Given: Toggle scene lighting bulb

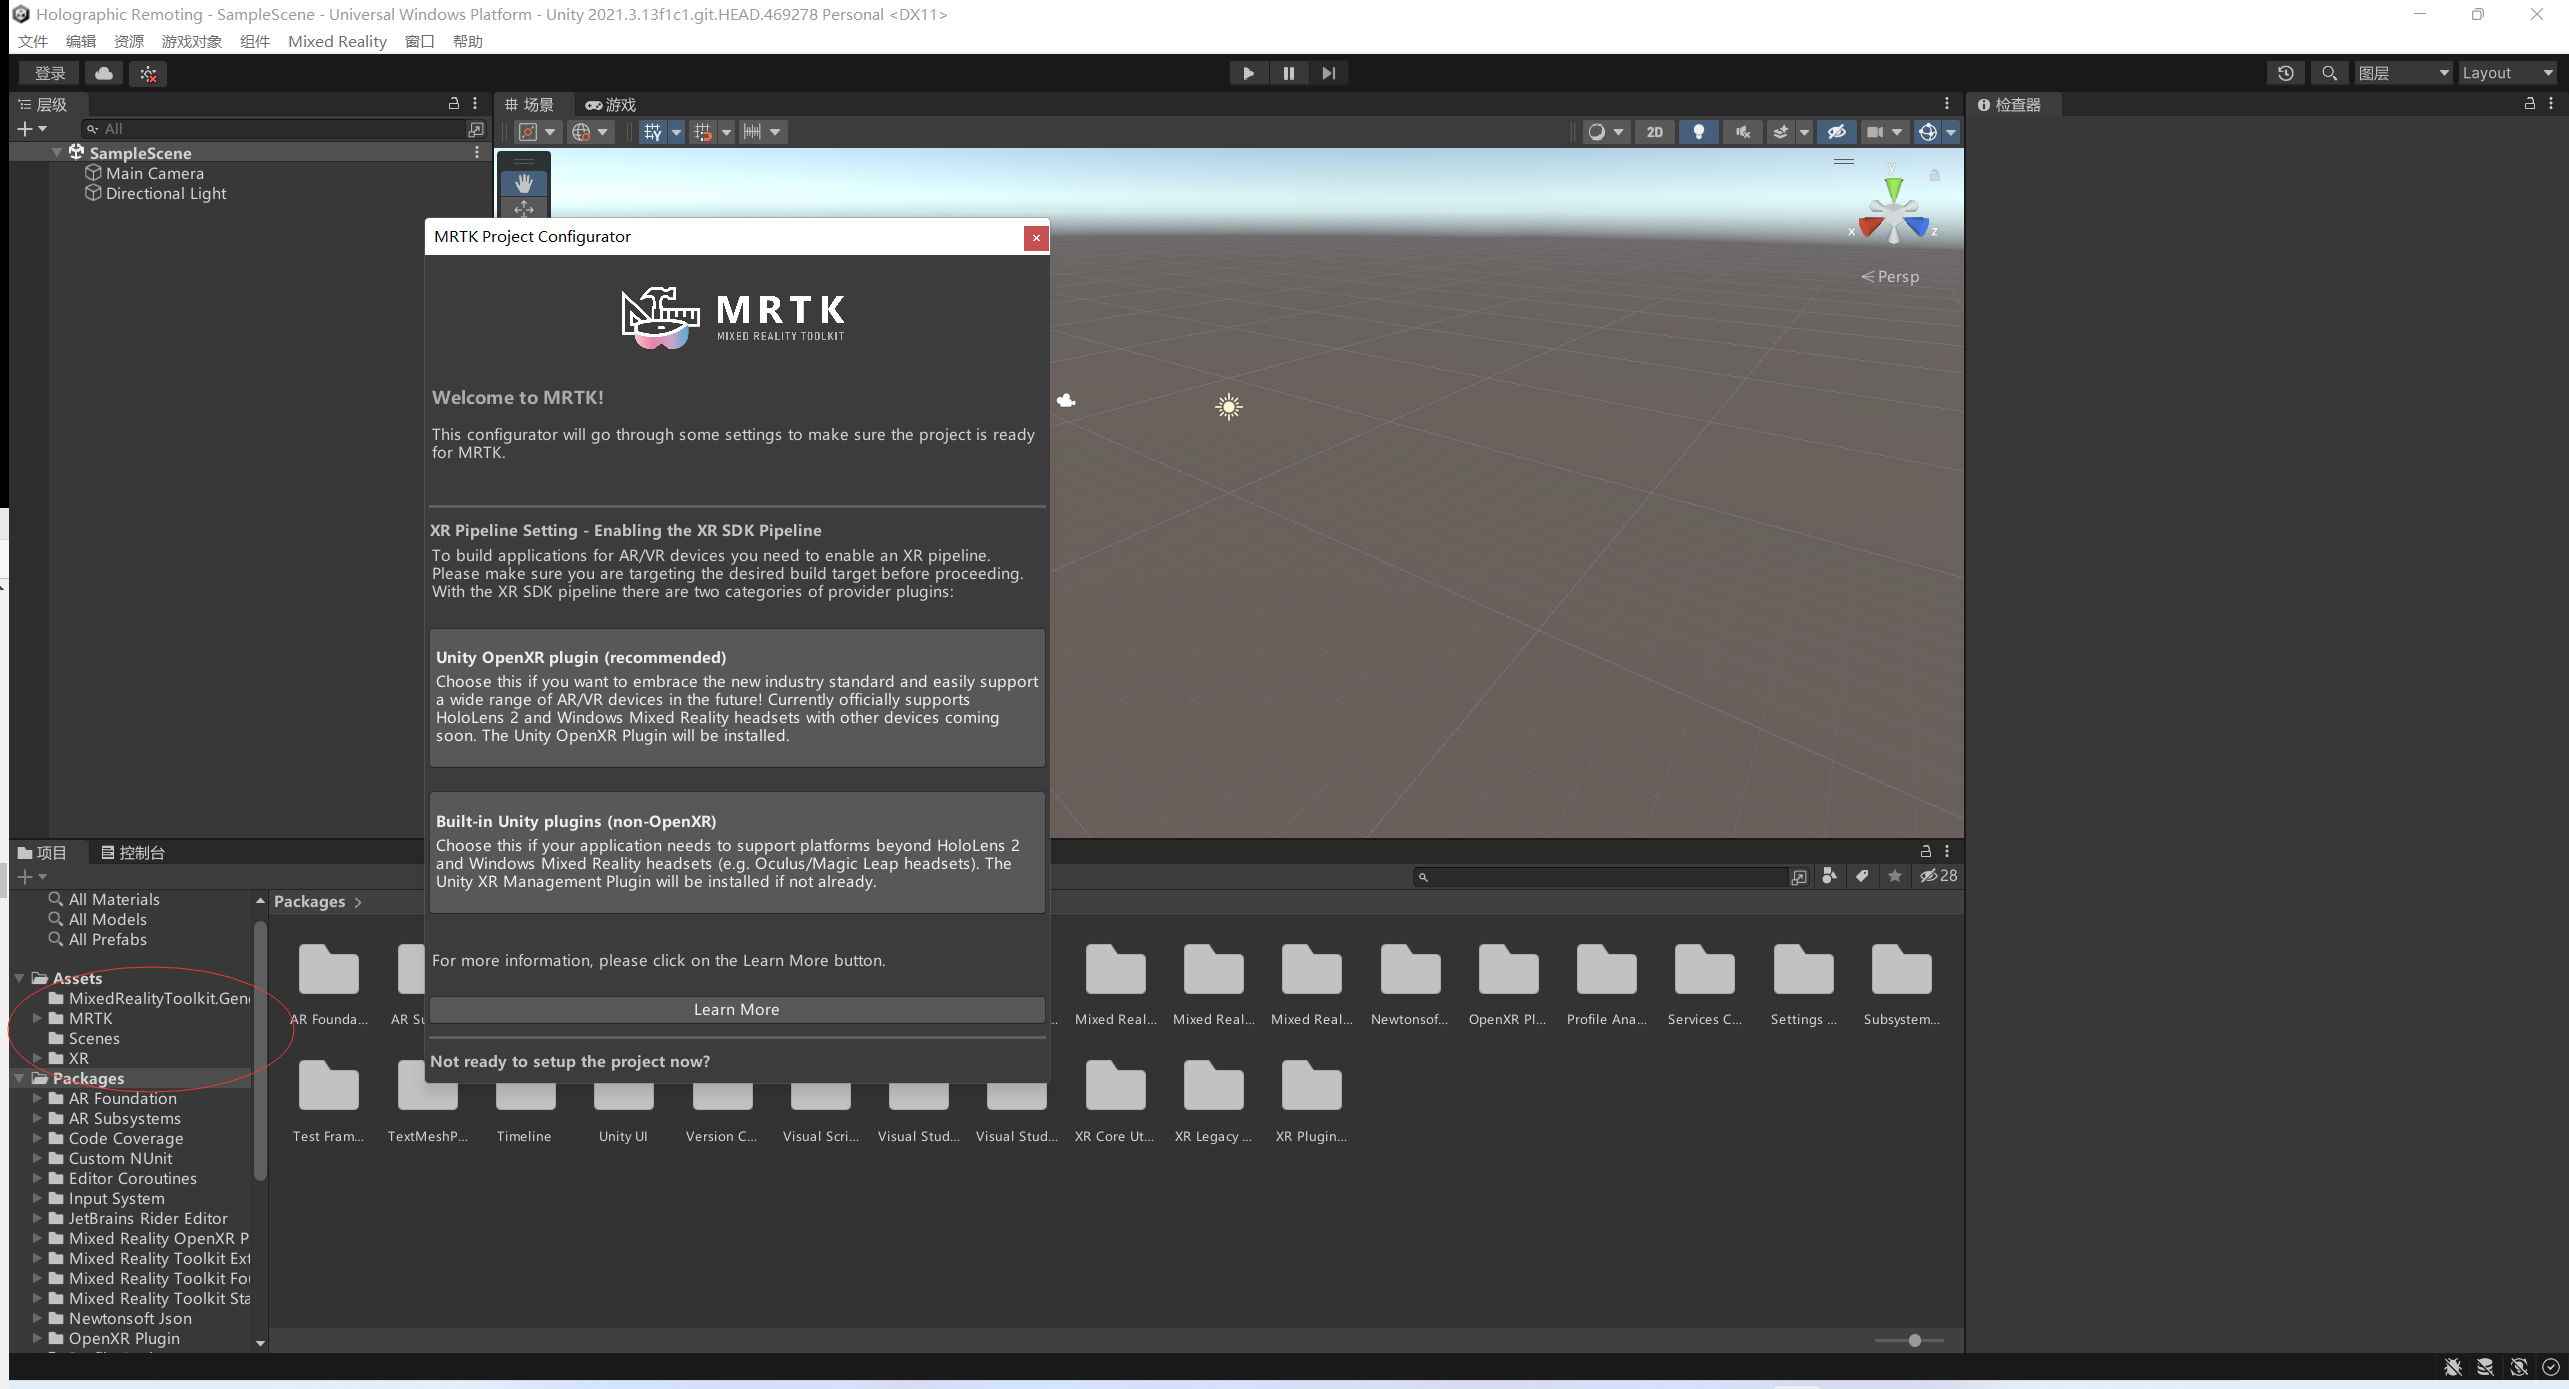Looking at the screenshot, I should click(1698, 132).
